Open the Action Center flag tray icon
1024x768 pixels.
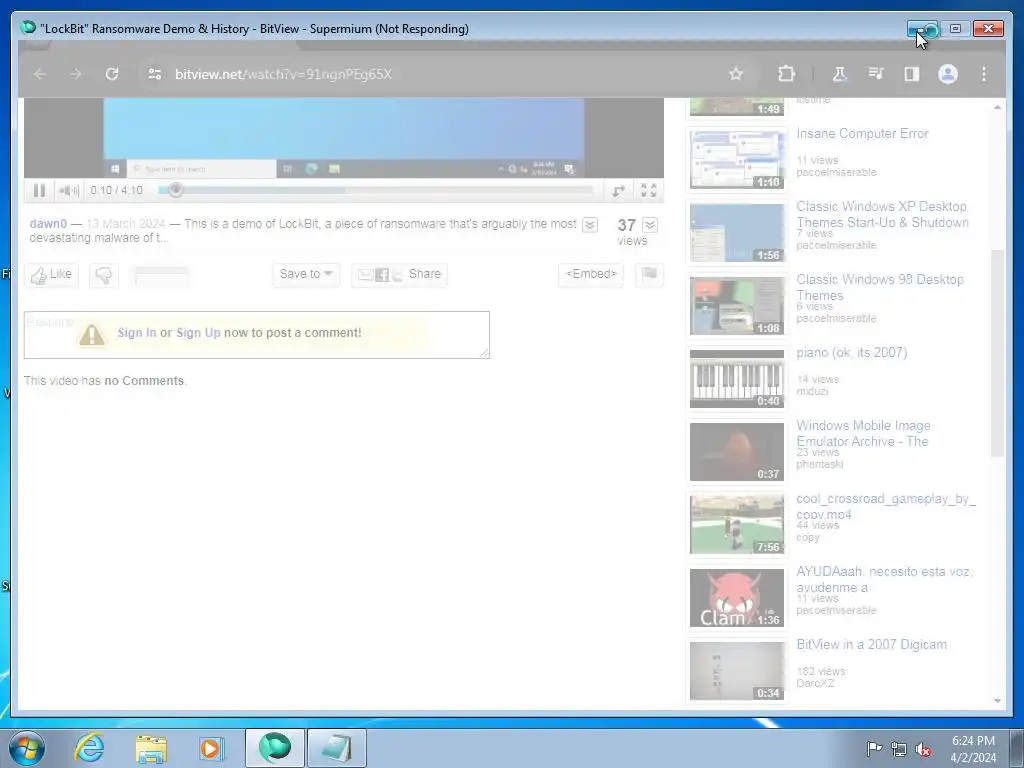coord(874,749)
